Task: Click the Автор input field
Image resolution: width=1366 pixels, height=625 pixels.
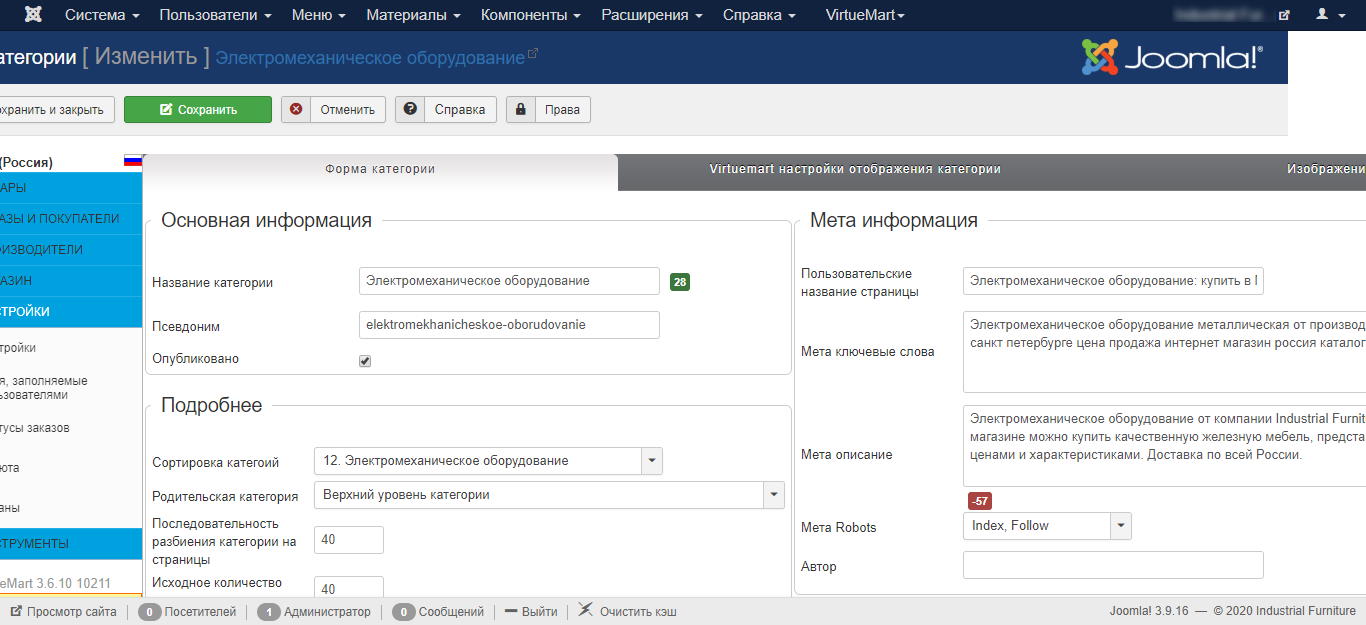Action: point(1113,565)
